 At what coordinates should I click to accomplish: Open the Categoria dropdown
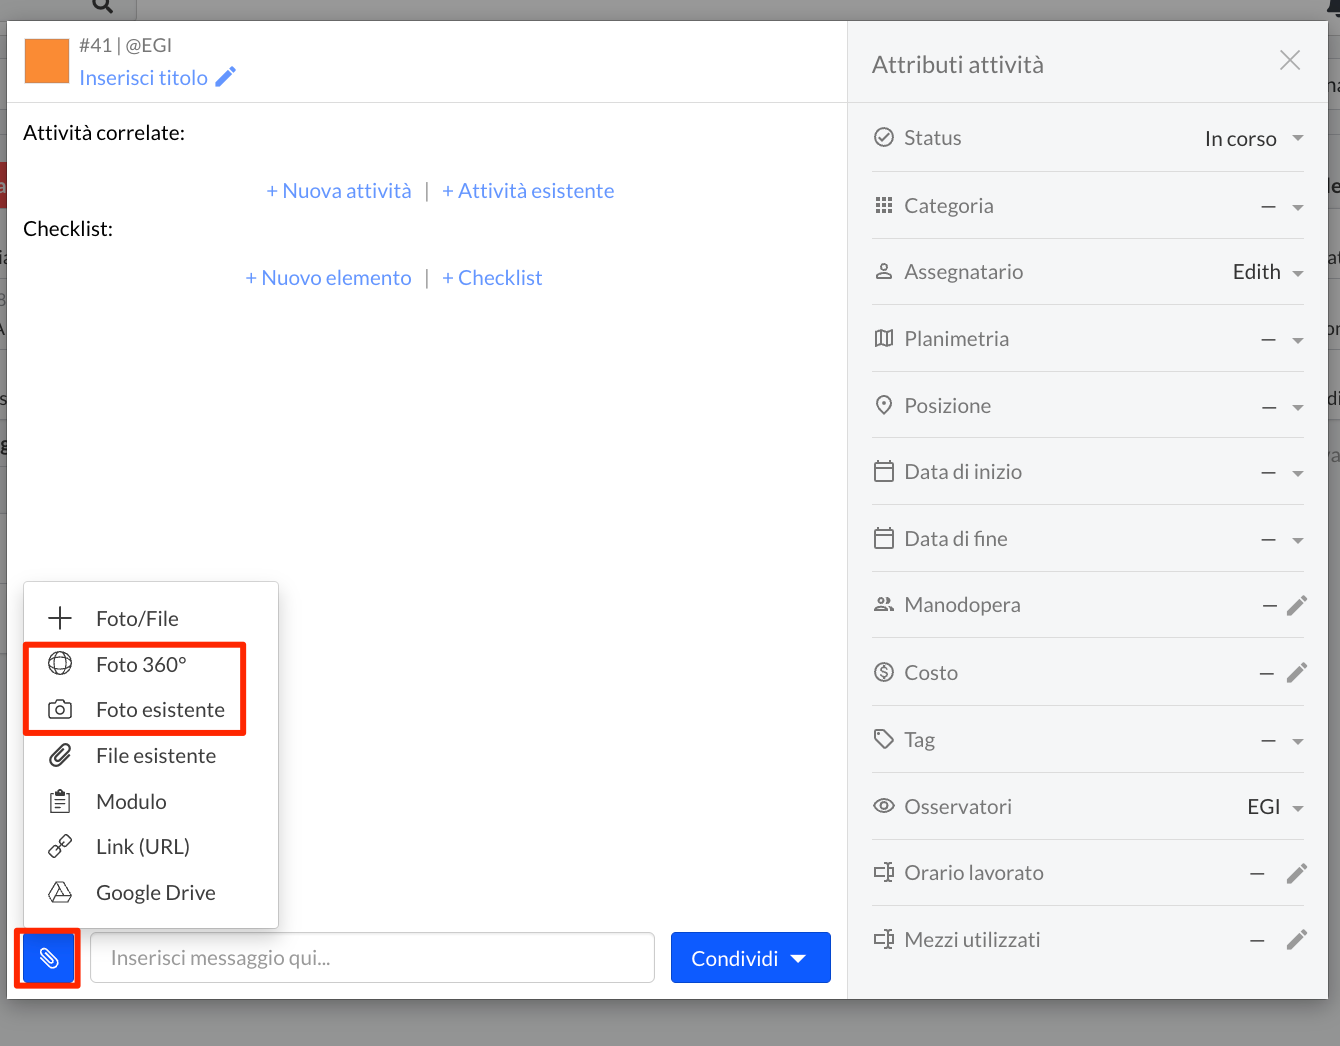click(x=1282, y=207)
